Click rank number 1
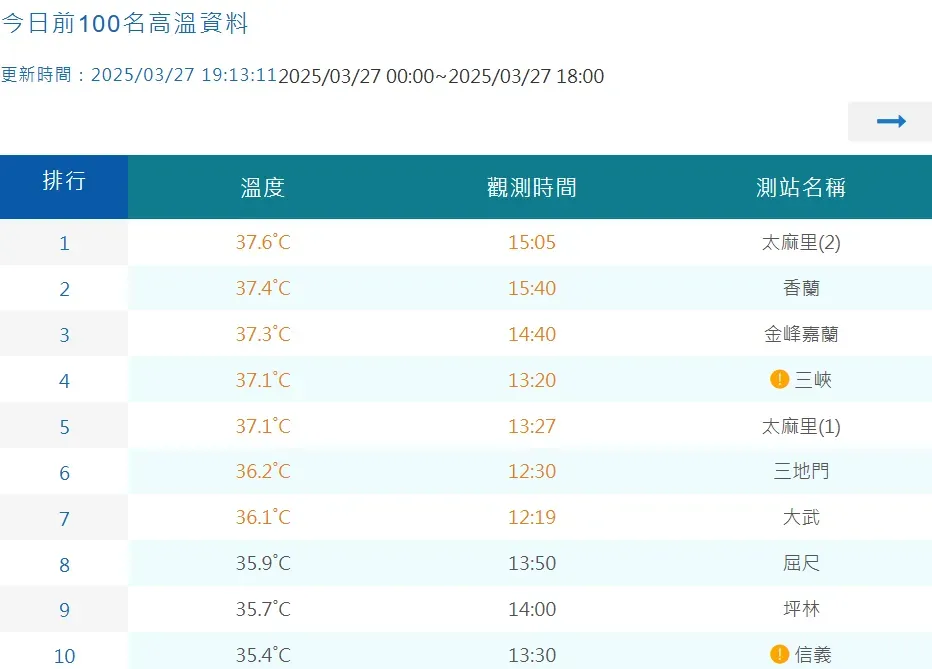Image resolution: width=932 pixels, height=669 pixels. click(x=64, y=243)
